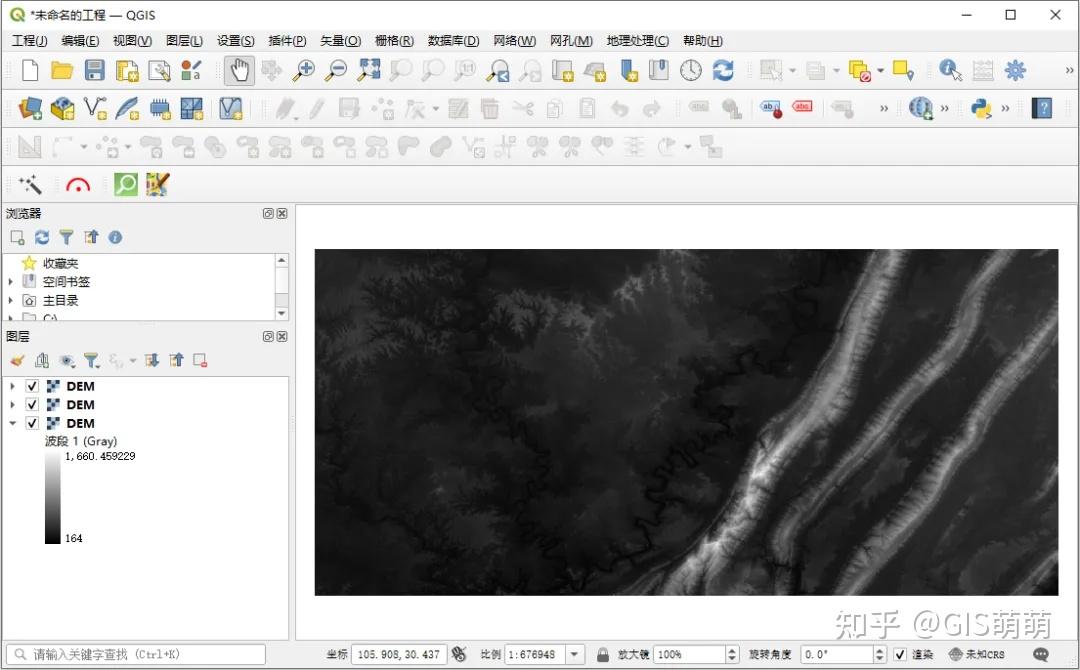Create a new SpatiaLite layer feather icon

pyautogui.click(x=127, y=108)
